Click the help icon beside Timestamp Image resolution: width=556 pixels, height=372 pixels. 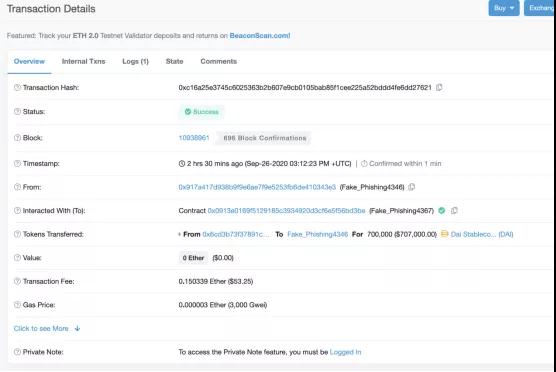pyautogui.click(x=17, y=163)
